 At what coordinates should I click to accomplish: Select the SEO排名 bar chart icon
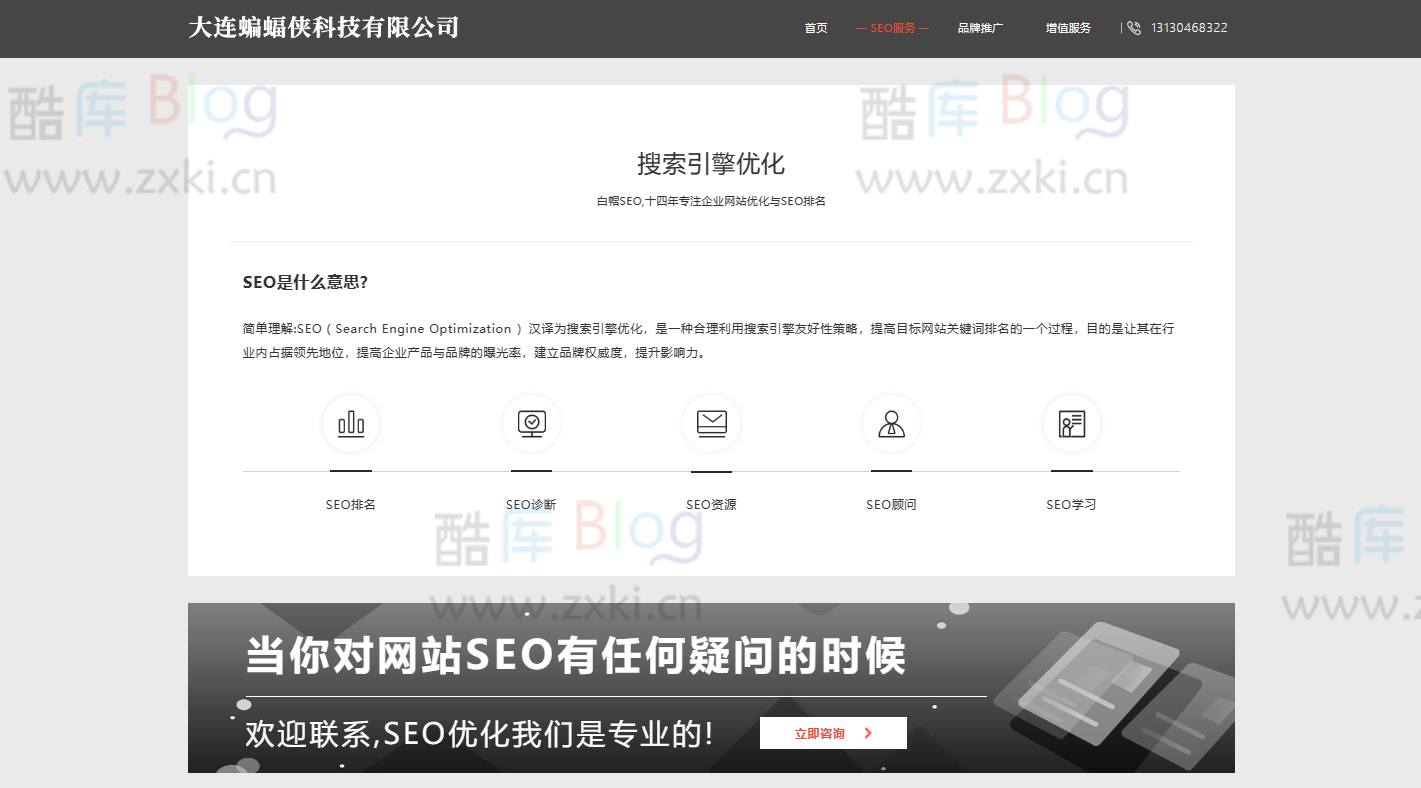[x=350, y=423]
